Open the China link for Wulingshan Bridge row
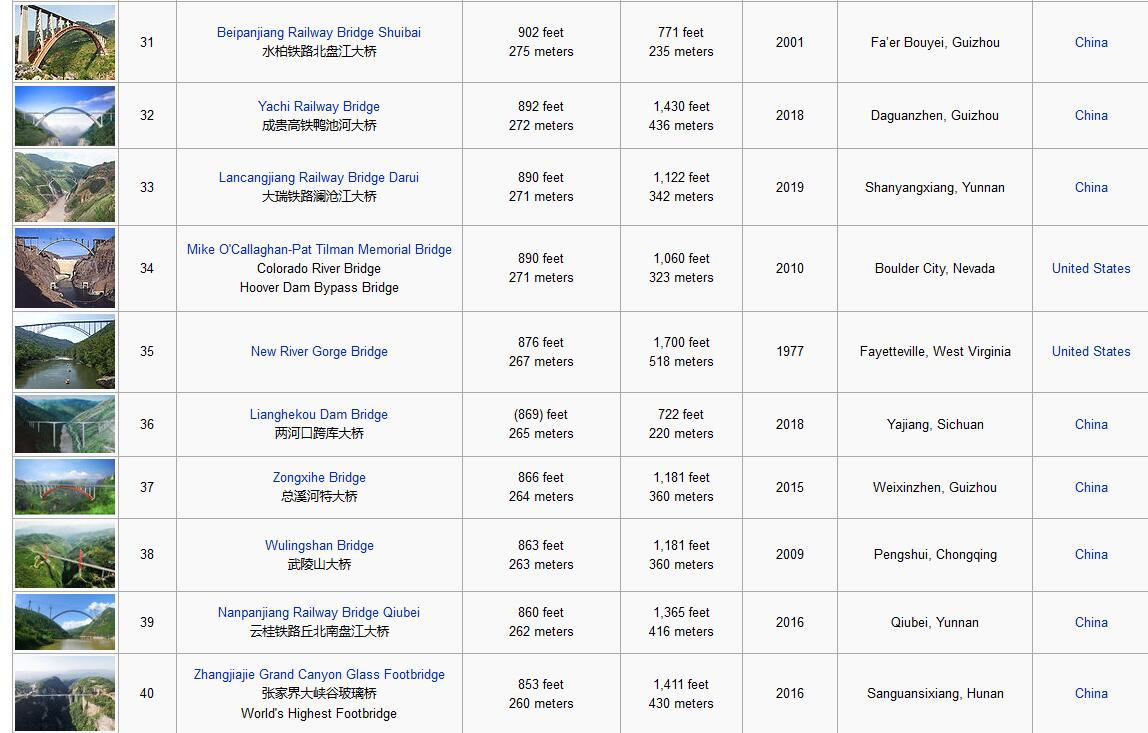The width and height of the screenshot is (1148, 733). [x=1090, y=554]
